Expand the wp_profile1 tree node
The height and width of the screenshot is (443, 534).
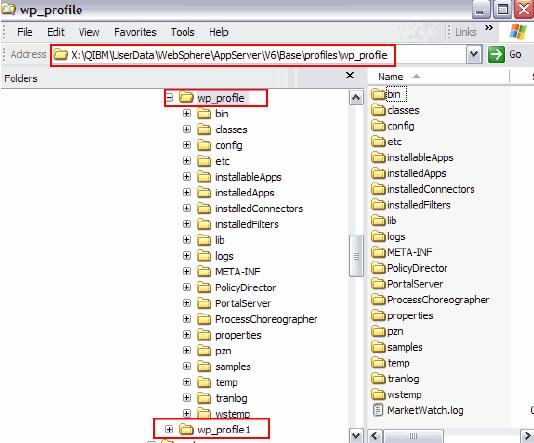(169, 429)
